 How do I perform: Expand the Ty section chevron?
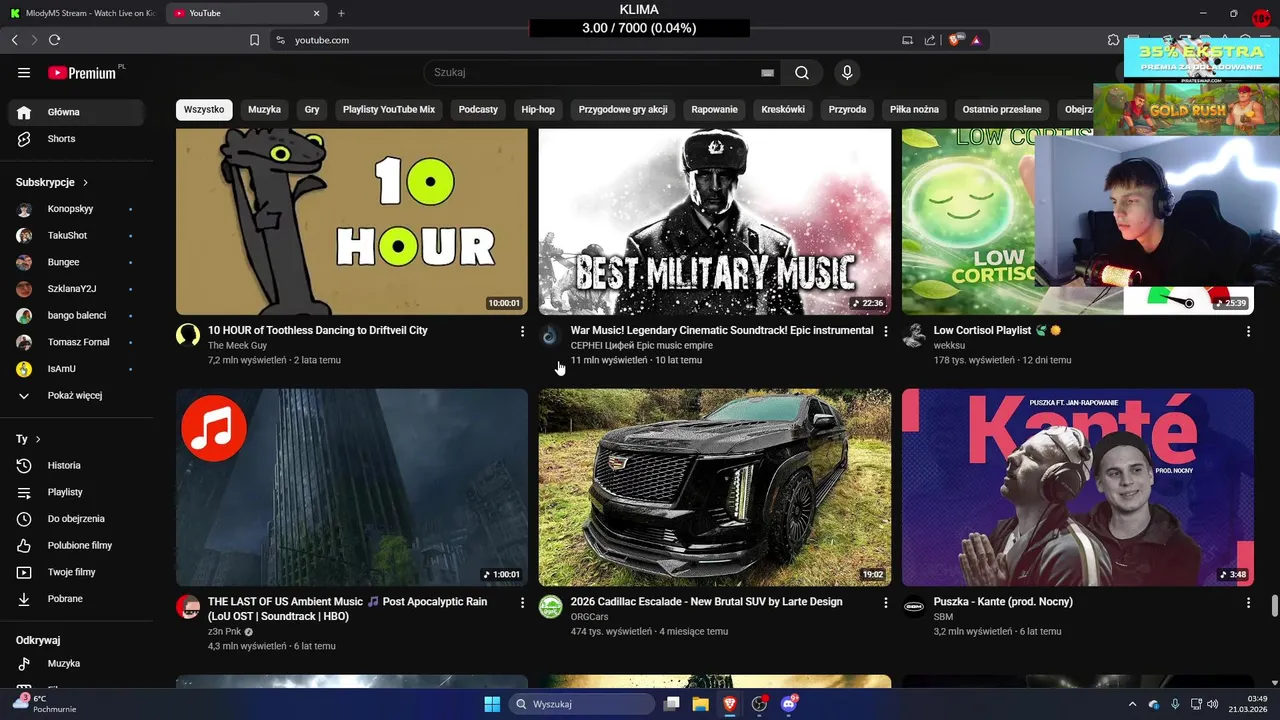tap(38, 439)
